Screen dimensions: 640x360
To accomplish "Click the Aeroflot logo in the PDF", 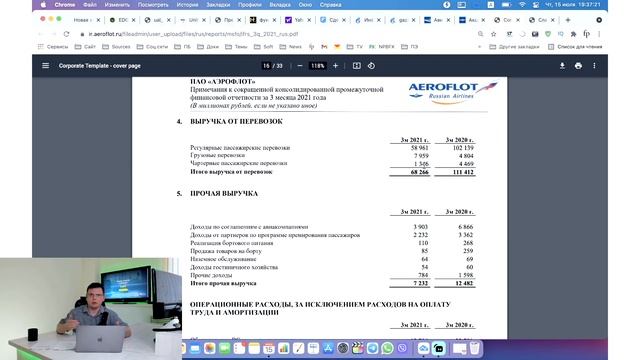I will (452, 93).
